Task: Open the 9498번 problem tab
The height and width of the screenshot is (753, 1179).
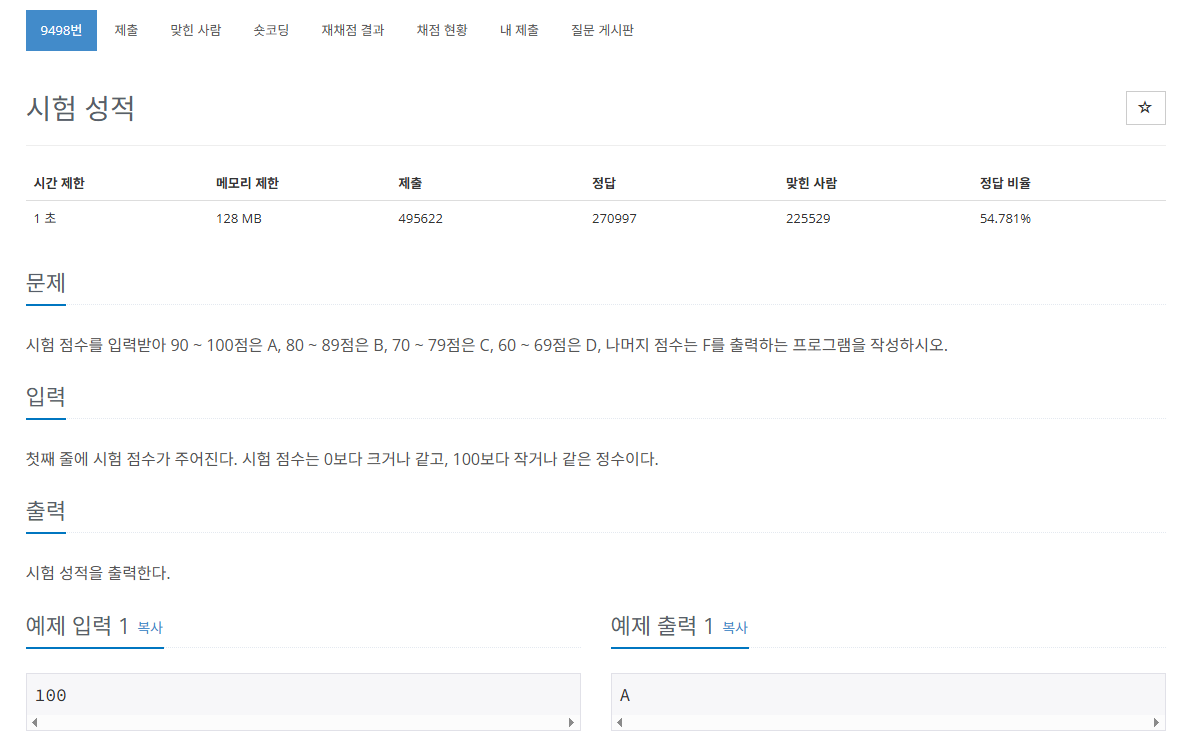Action: 61,30
